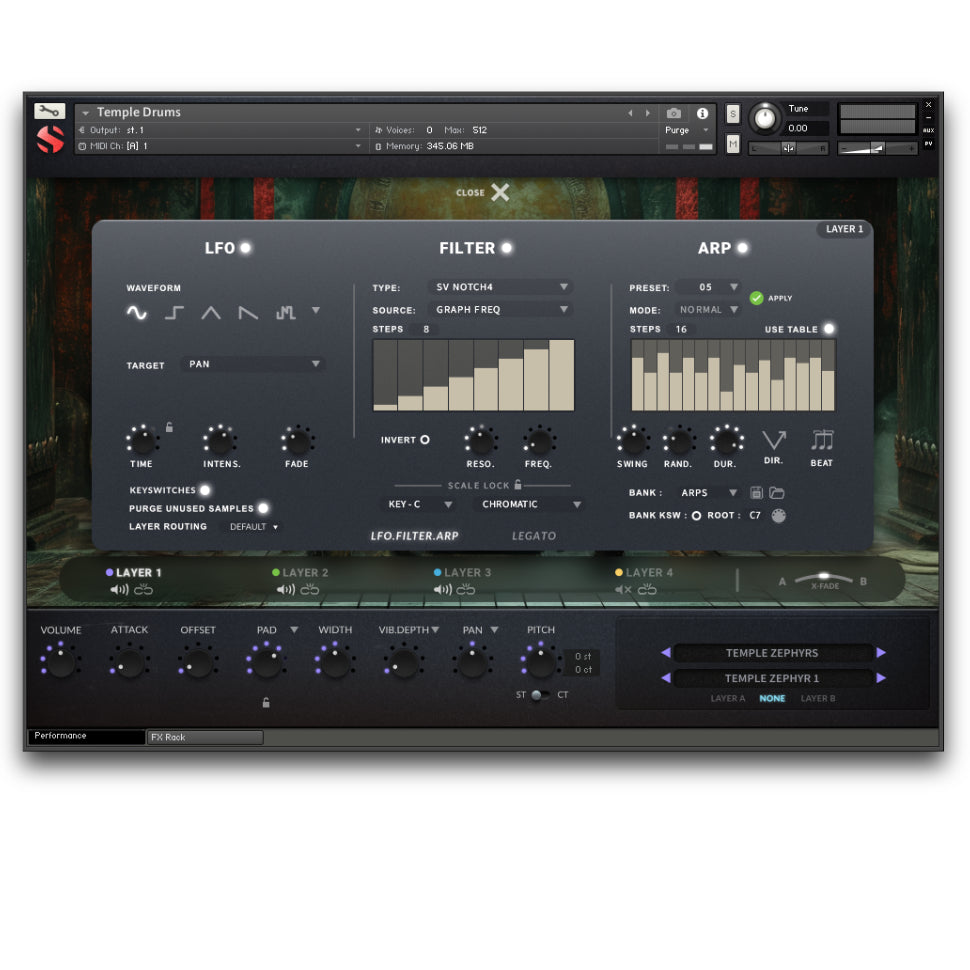Open the filter TYPE dropdown showing SV NOTCH4
This screenshot has width=970, height=970.
pos(500,287)
